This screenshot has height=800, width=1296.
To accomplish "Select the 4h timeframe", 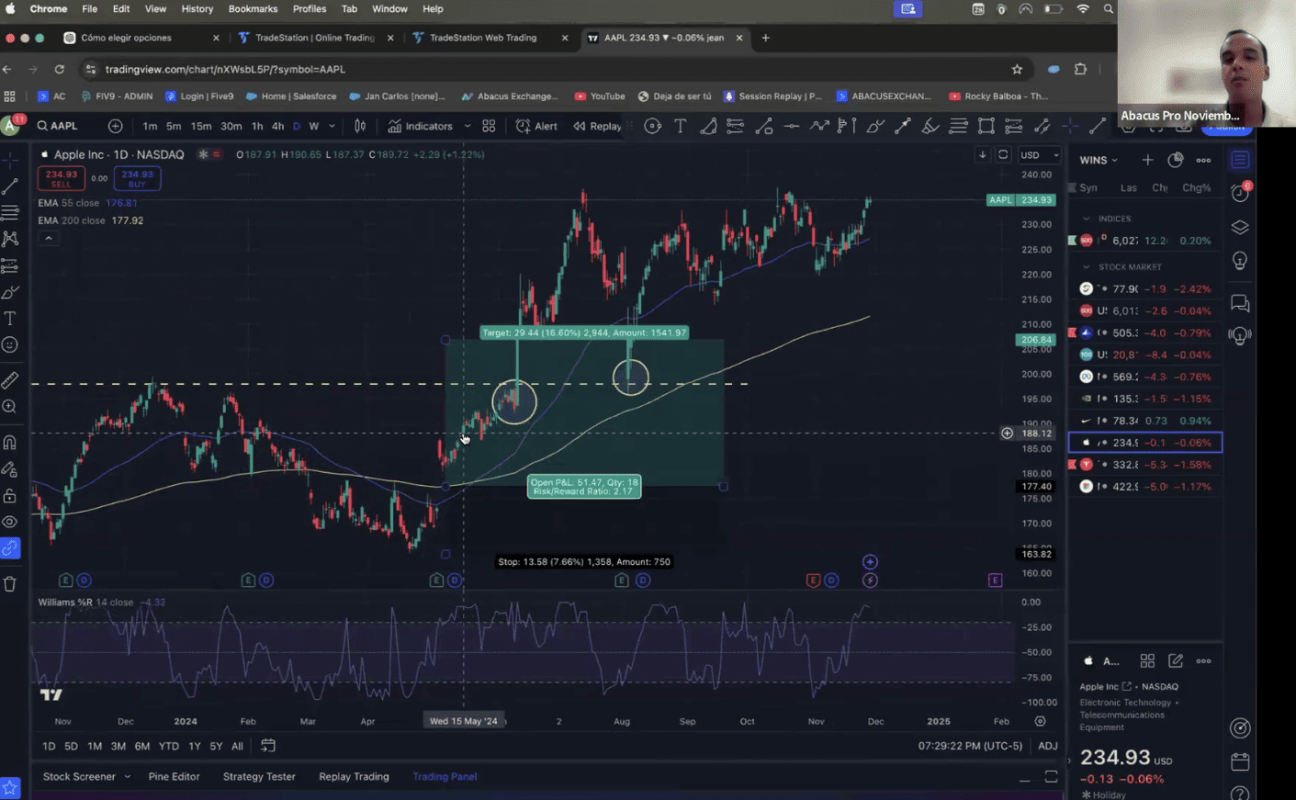I will [278, 126].
